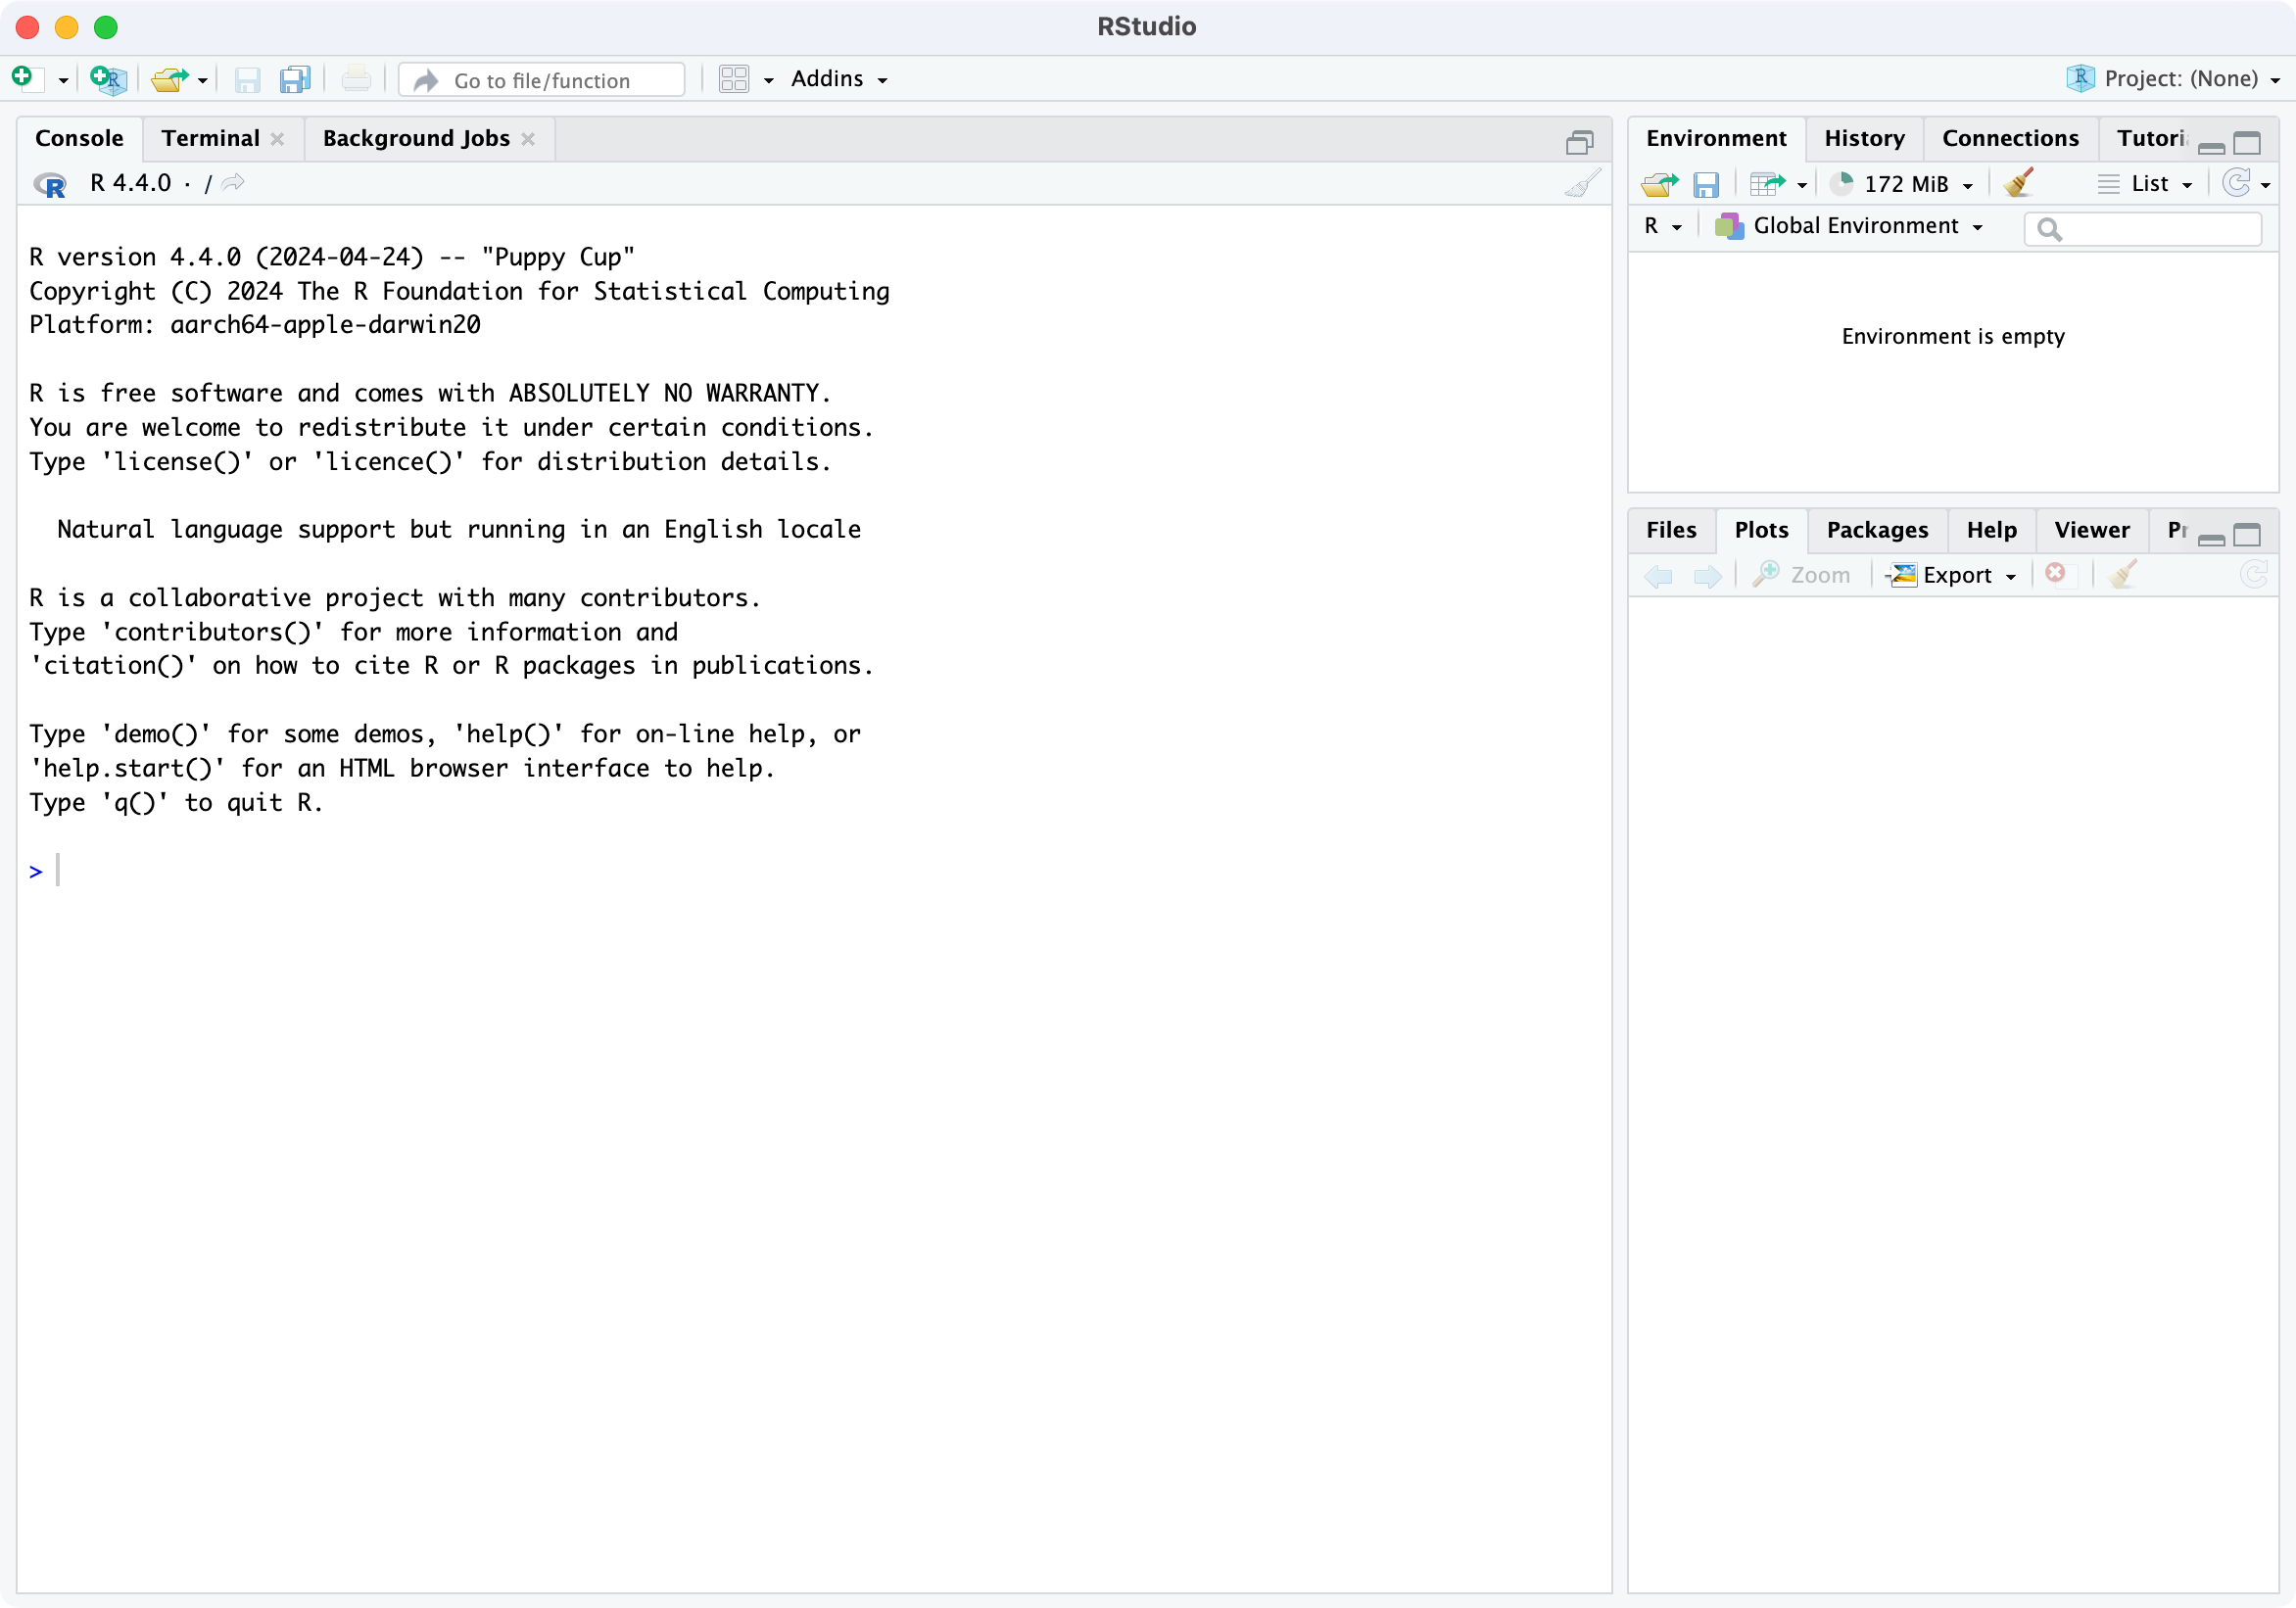Click the environment search field
Viewport: 2296px width, 1608px height.
coord(2143,229)
